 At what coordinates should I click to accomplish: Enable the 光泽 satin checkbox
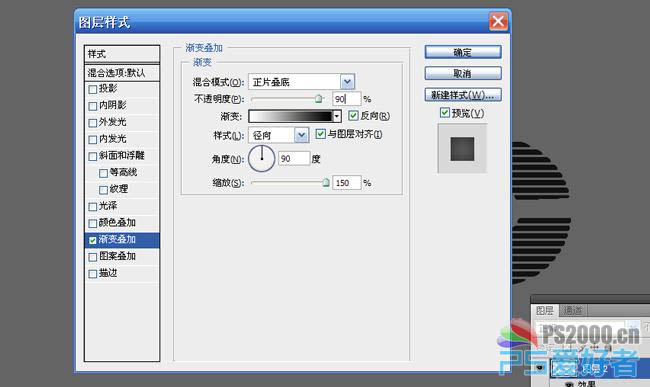(x=93, y=207)
